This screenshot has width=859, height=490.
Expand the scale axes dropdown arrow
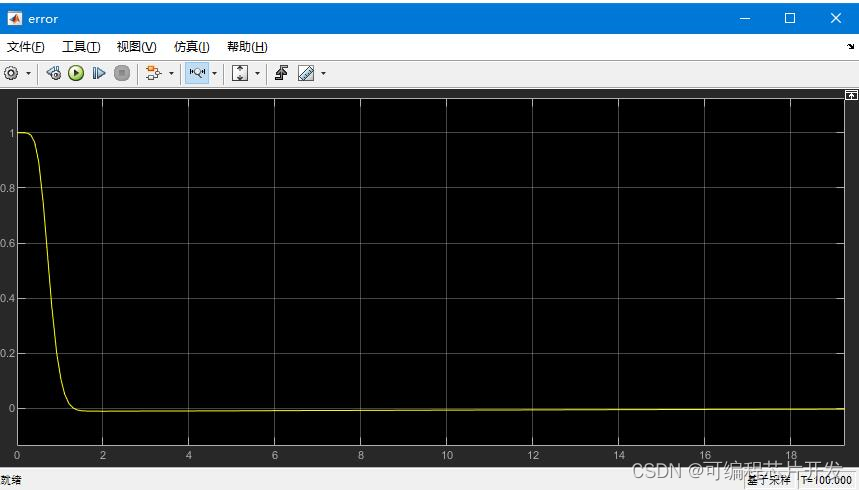click(x=257, y=73)
